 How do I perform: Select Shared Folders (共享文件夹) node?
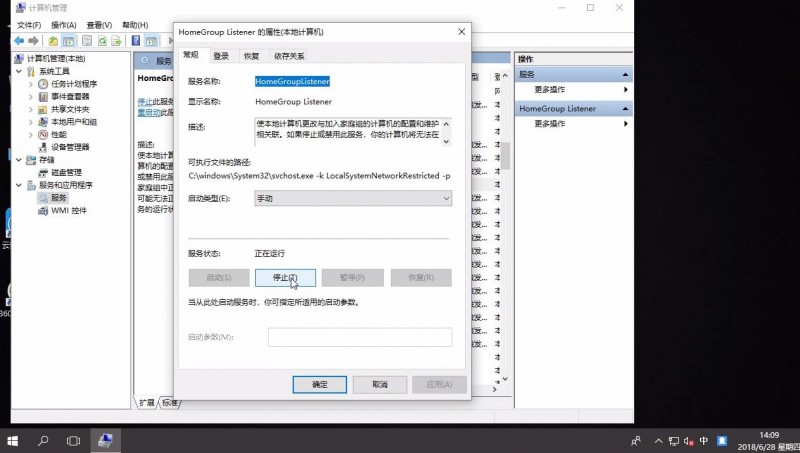70,109
